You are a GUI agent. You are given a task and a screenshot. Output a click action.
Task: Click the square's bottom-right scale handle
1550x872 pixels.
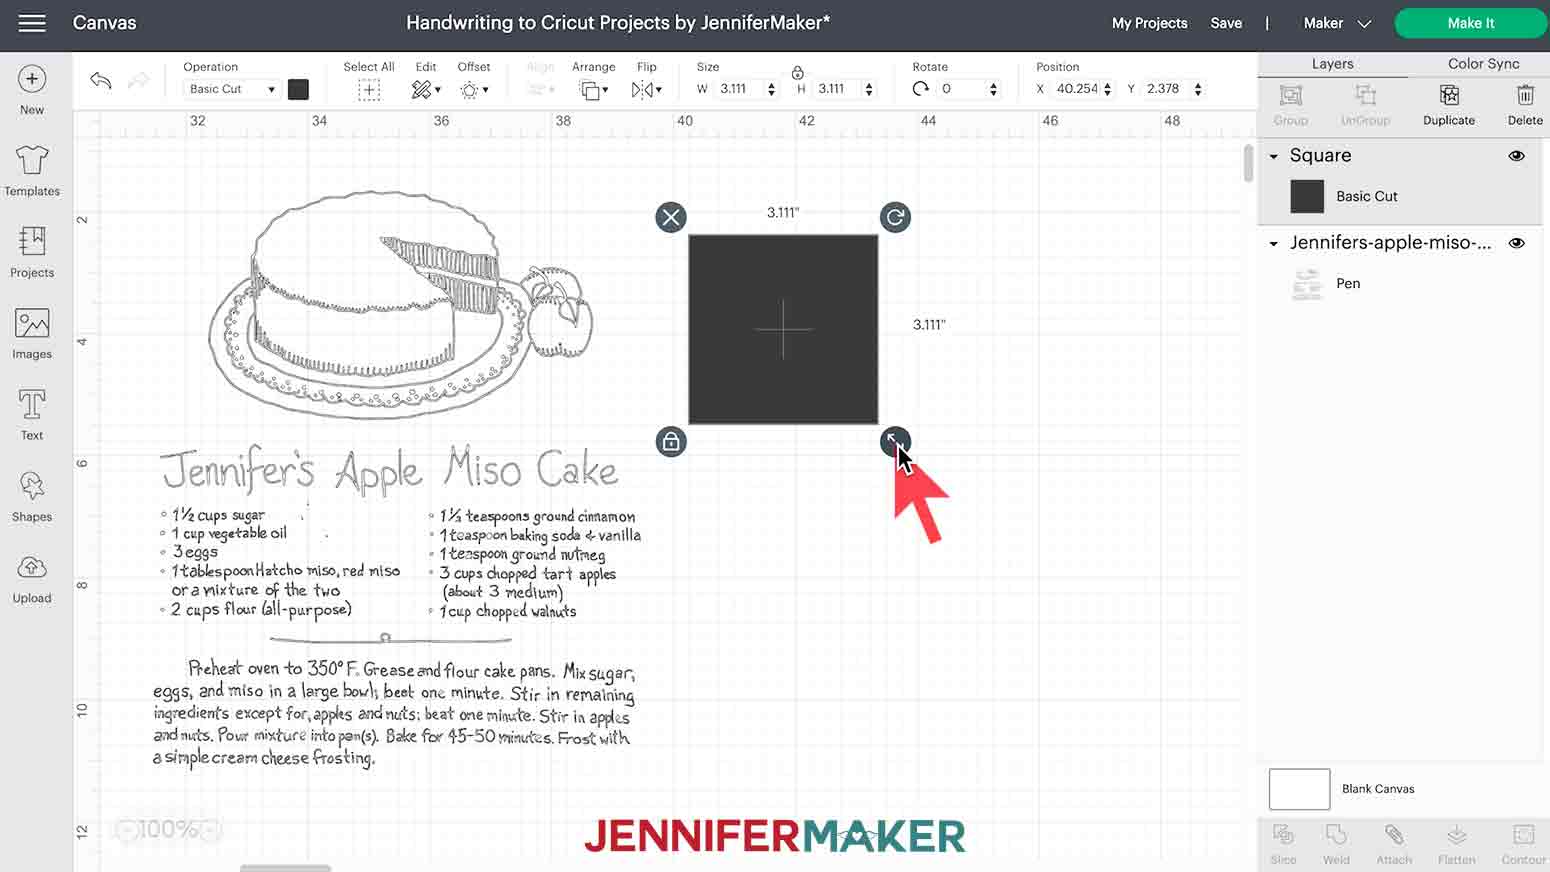click(895, 441)
